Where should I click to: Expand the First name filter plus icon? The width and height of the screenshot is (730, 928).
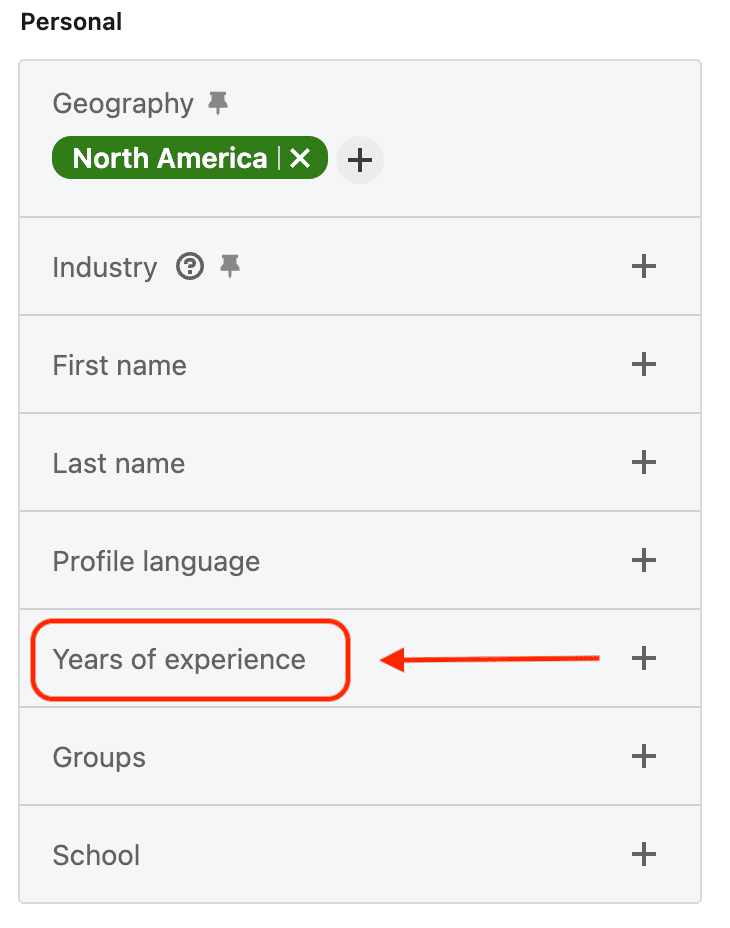click(644, 364)
